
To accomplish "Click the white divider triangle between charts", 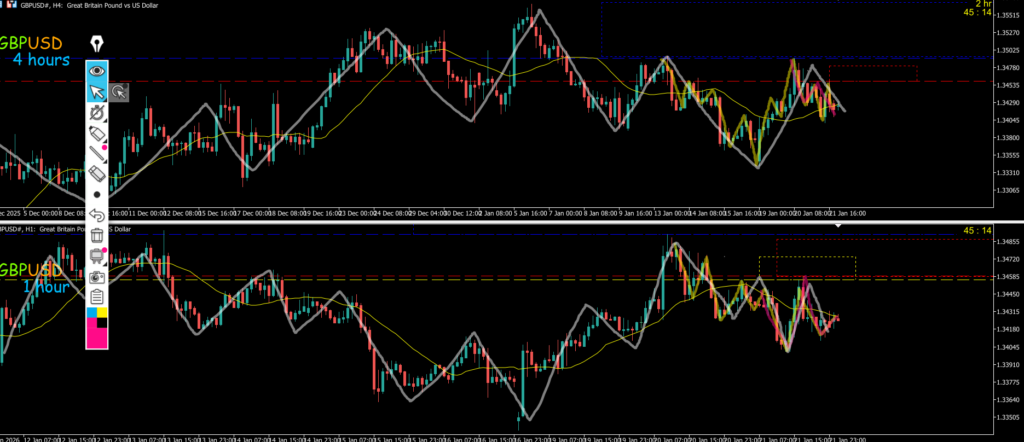I will tap(838, 226).
